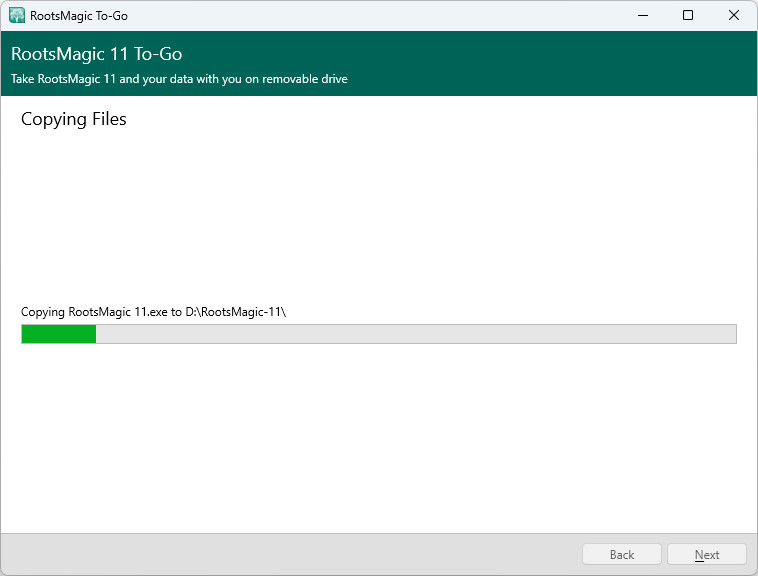
Task: Click the green file copy progress bar
Action: click(379, 334)
